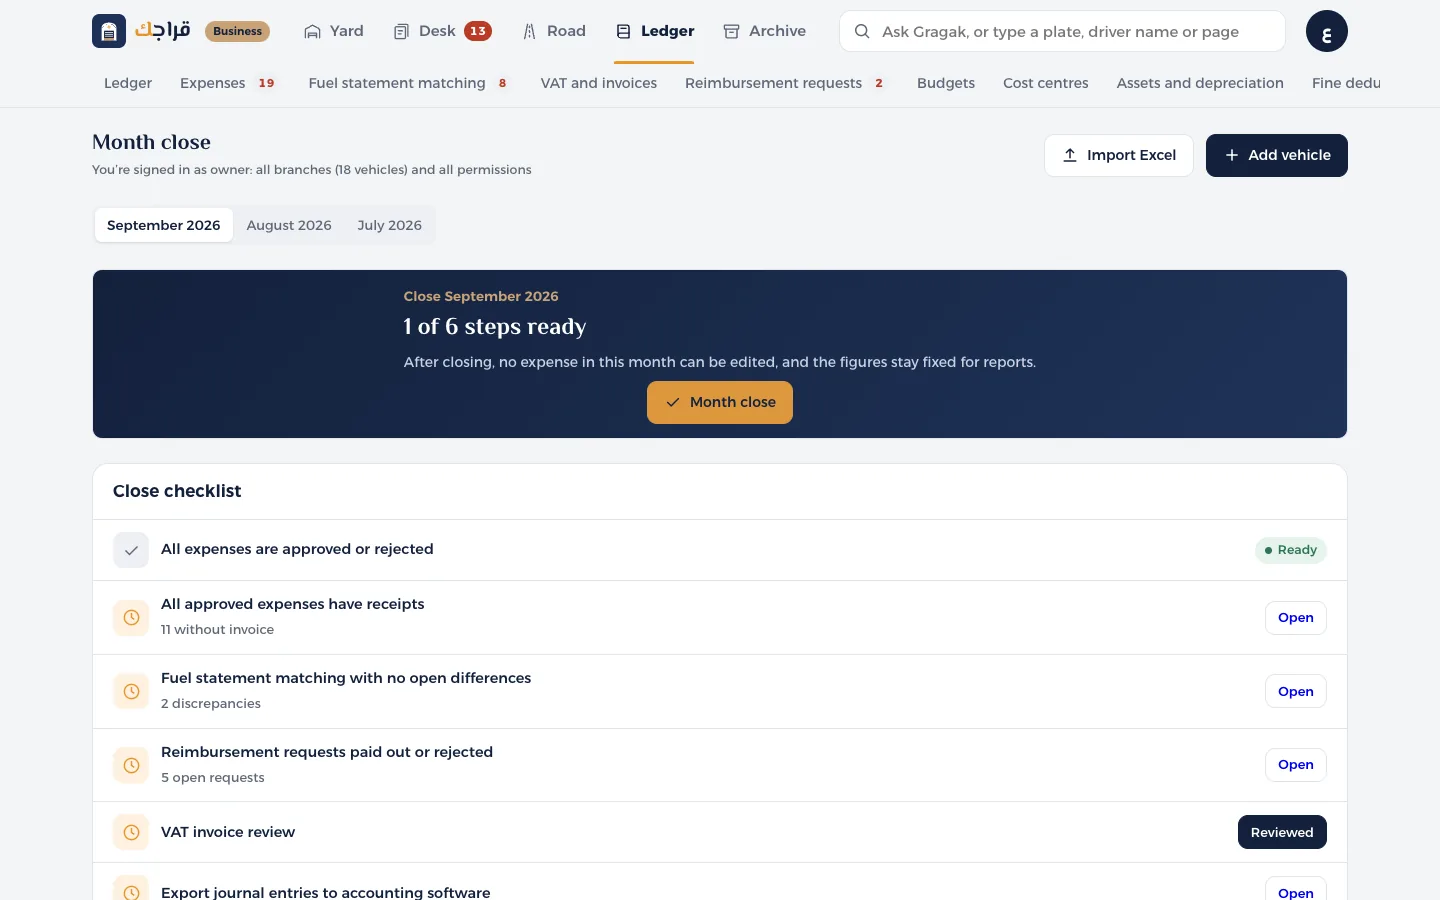The width and height of the screenshot is (1440, 900).
Task: Click the '2 discrepancies' text
Action: coord(211,704)
